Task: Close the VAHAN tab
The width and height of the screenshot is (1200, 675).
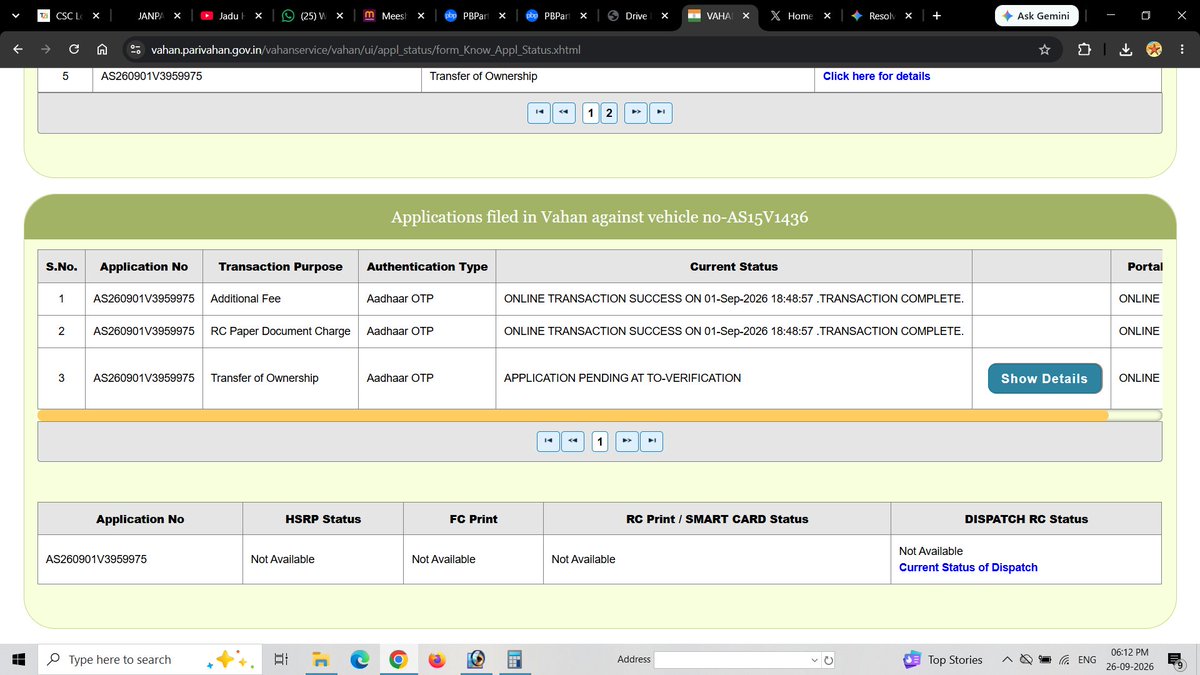Action: 745,16
